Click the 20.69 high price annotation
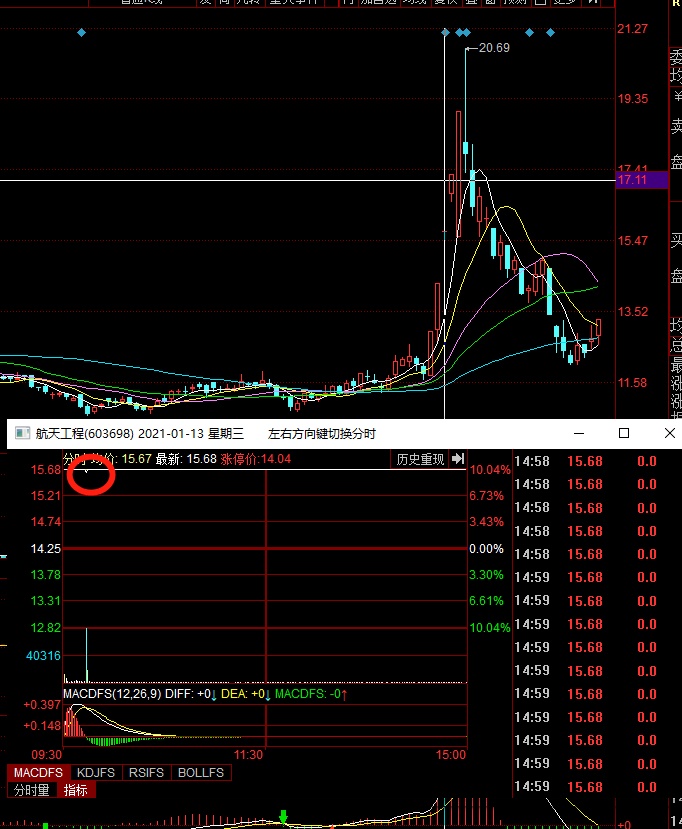 pos(494,48)
